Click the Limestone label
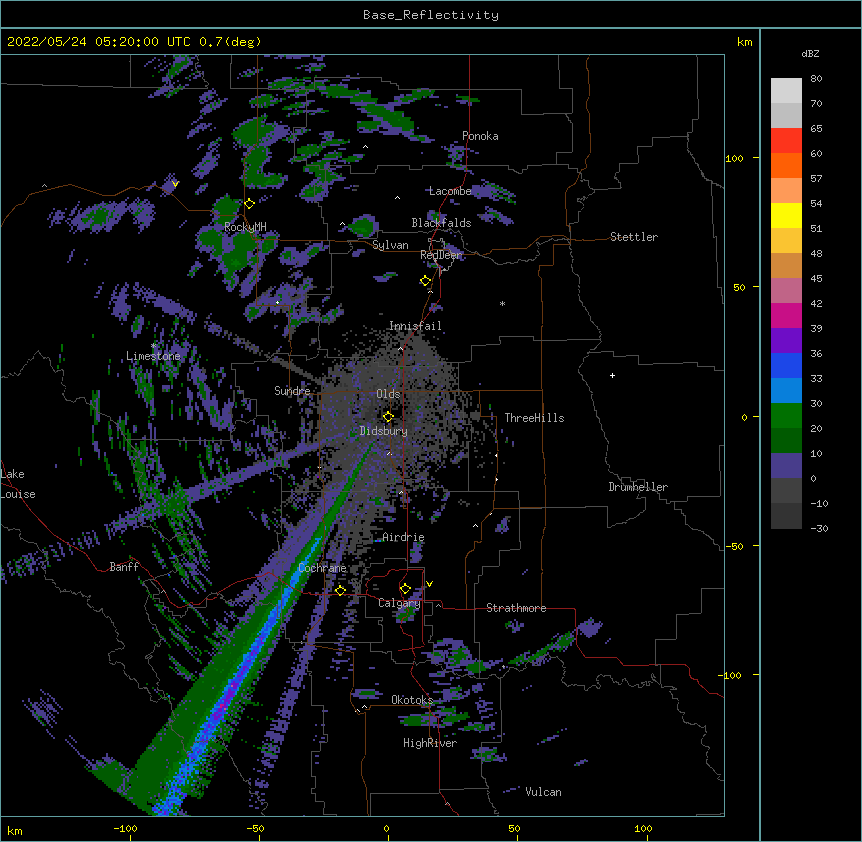Image resolution: width=862 pixels, height=842 pixels. coord(153,356)
